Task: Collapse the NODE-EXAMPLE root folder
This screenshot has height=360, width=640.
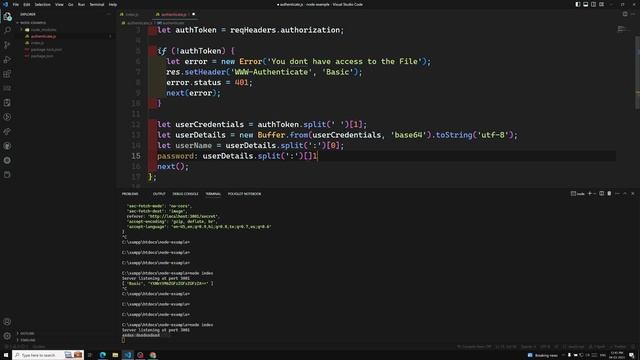Action: tap(33, 23)
